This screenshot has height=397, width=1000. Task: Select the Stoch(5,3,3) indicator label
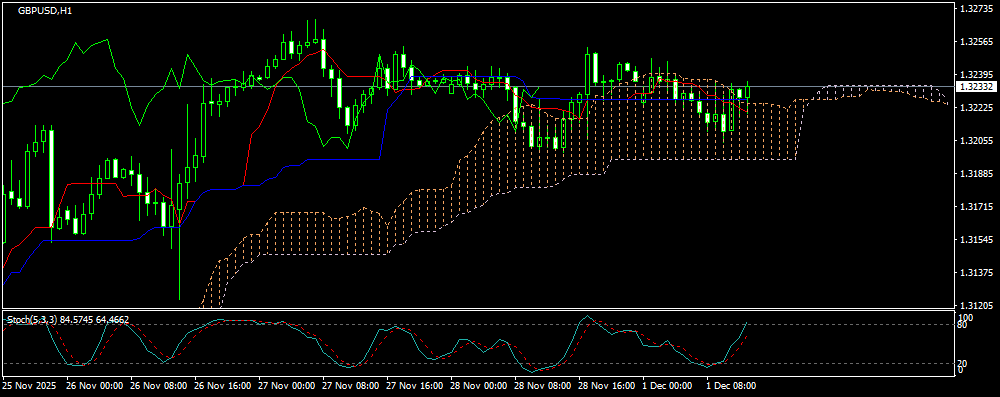coord(68,319)
